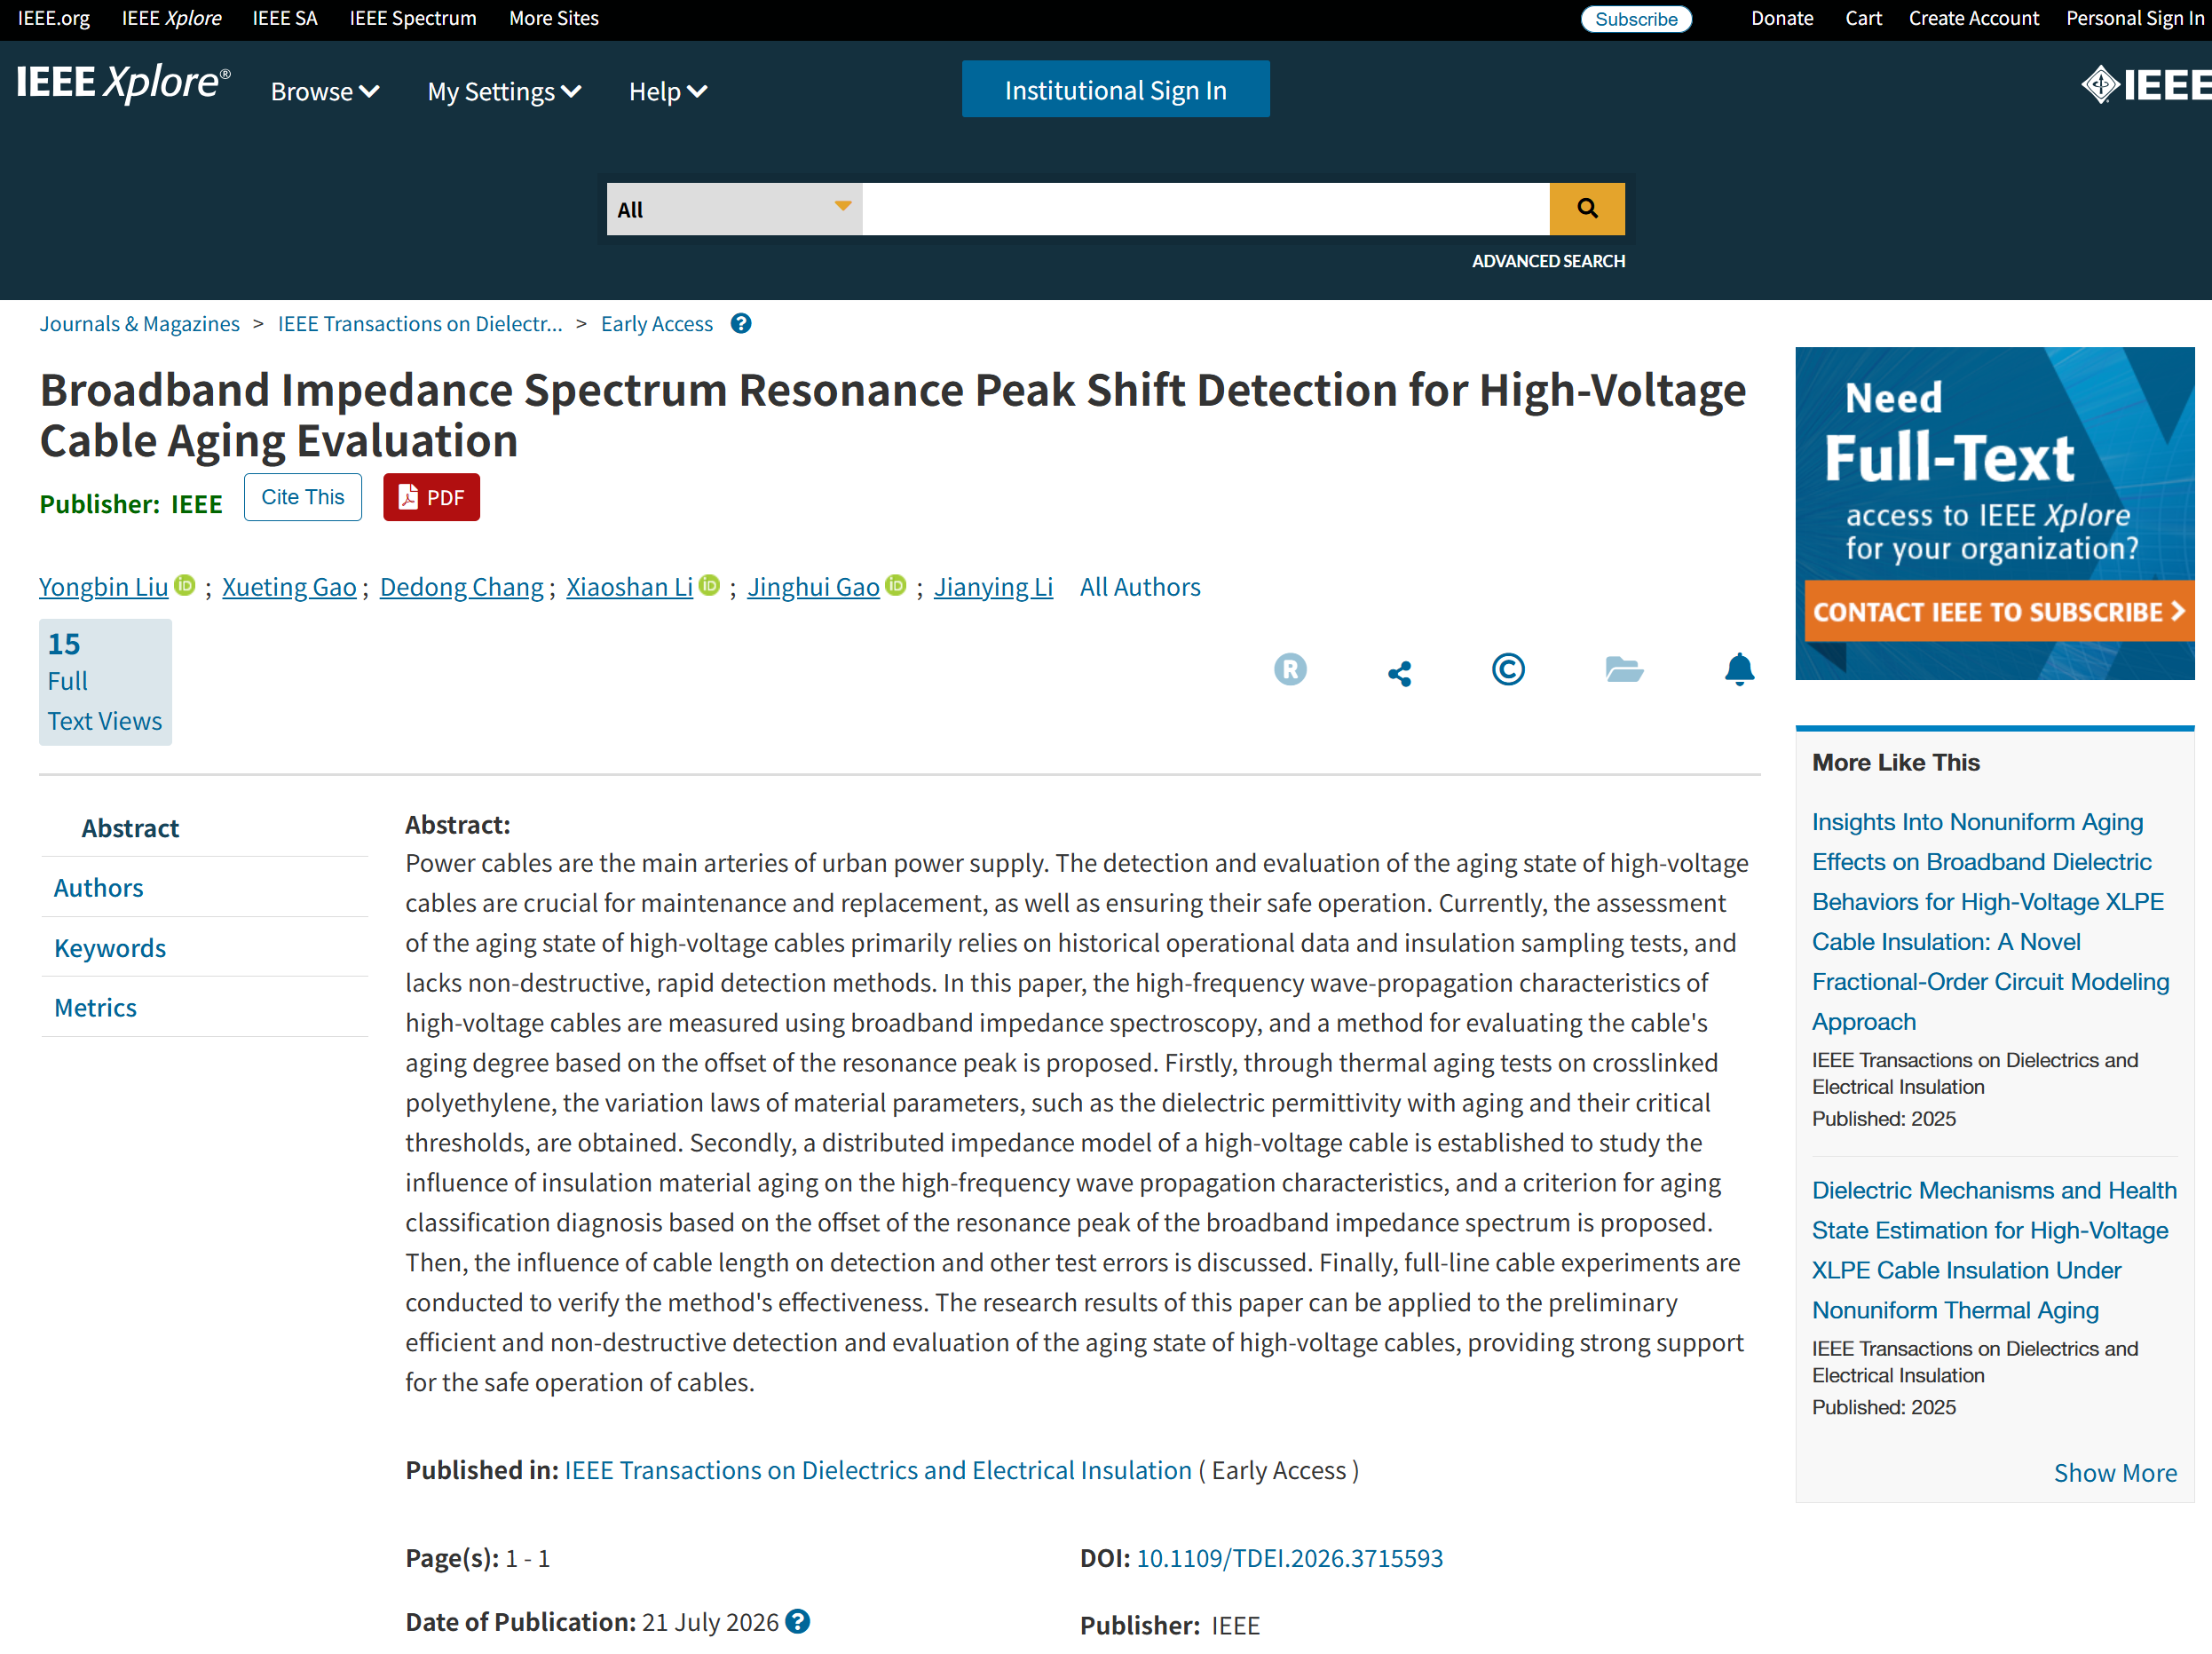This screenshot has height=1654, width=2212.
Task: Open author Dedong Chang's profile
Action: pyautogui.click(x=462, y=587)
